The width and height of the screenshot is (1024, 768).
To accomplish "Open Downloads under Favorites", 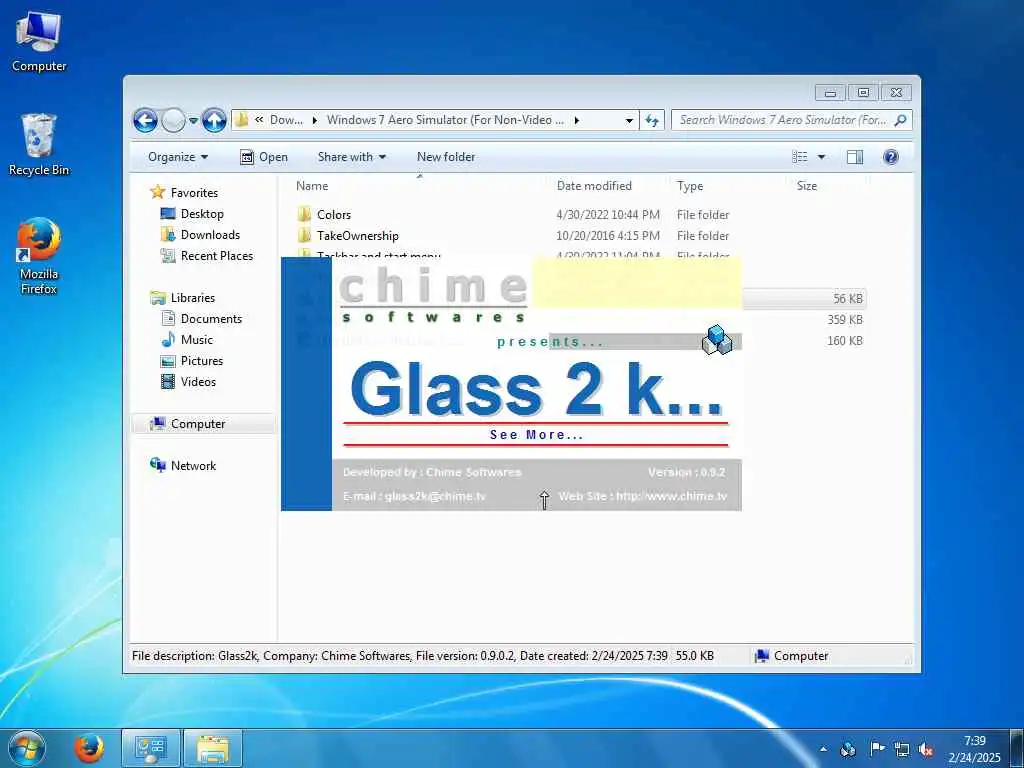I will point(210,234).
